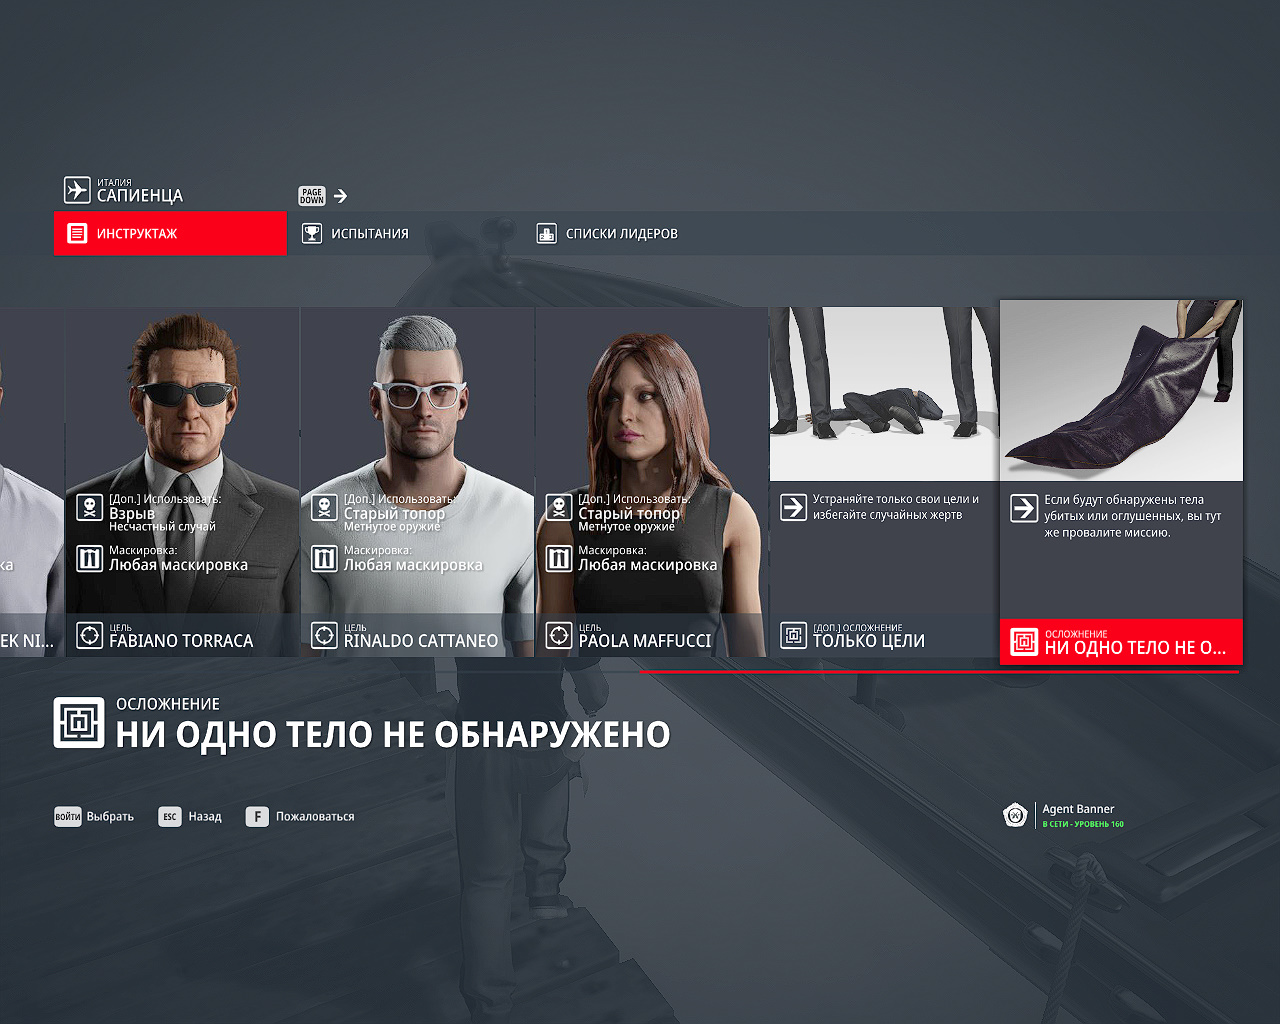This screenshot has height=1024, width=1280.
Task: Click maze complication icon beside Только цели
Action: (x=793, y=635)
